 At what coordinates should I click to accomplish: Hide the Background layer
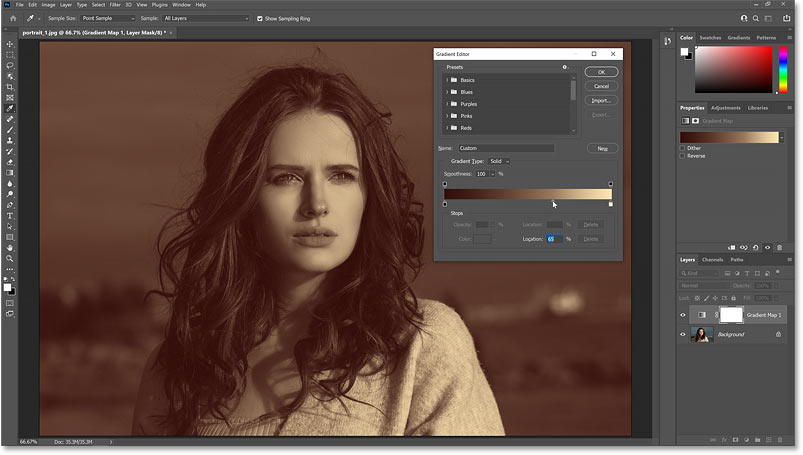coord(683,335)
